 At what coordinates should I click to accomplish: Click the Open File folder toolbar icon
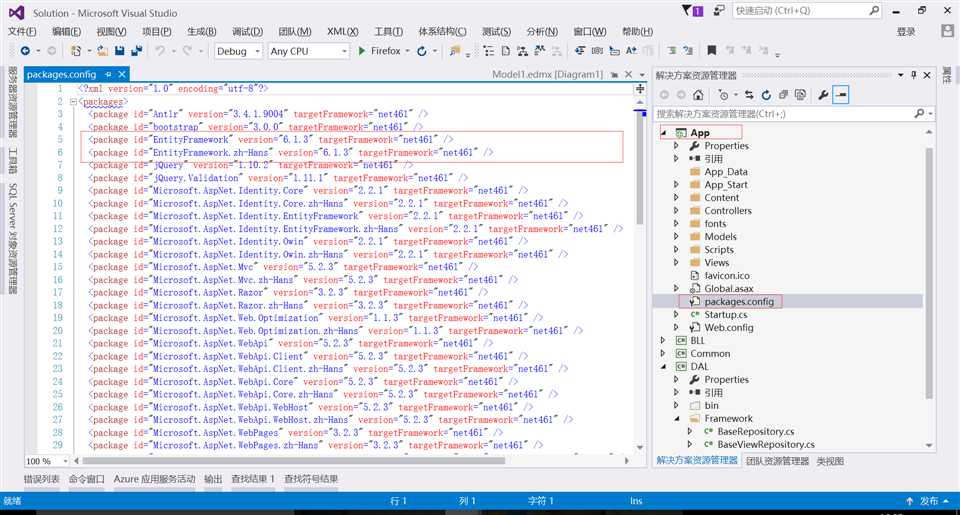click(103, 51)
